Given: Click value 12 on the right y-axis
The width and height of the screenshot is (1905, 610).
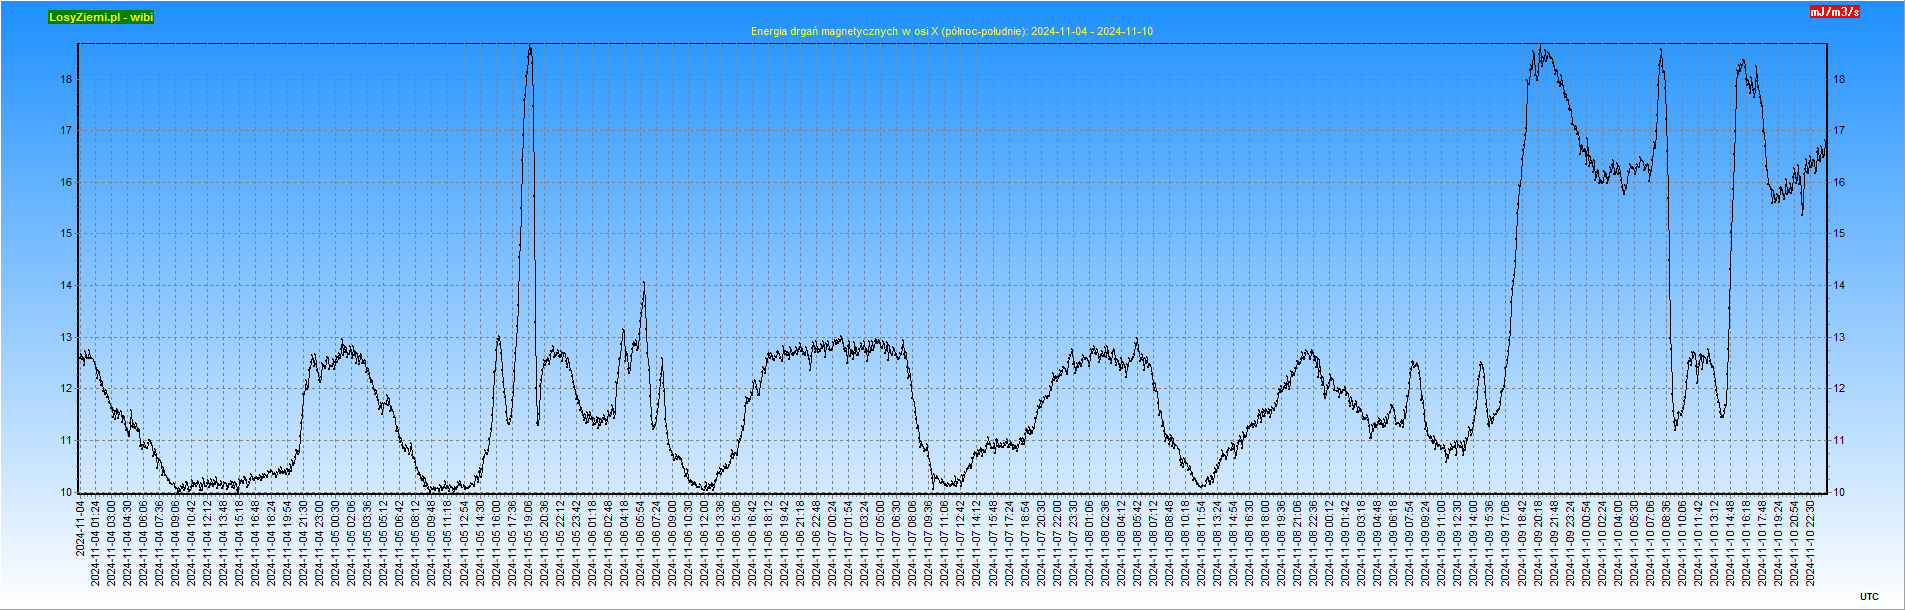Looking at the screenshot, I should (1839, 388).
